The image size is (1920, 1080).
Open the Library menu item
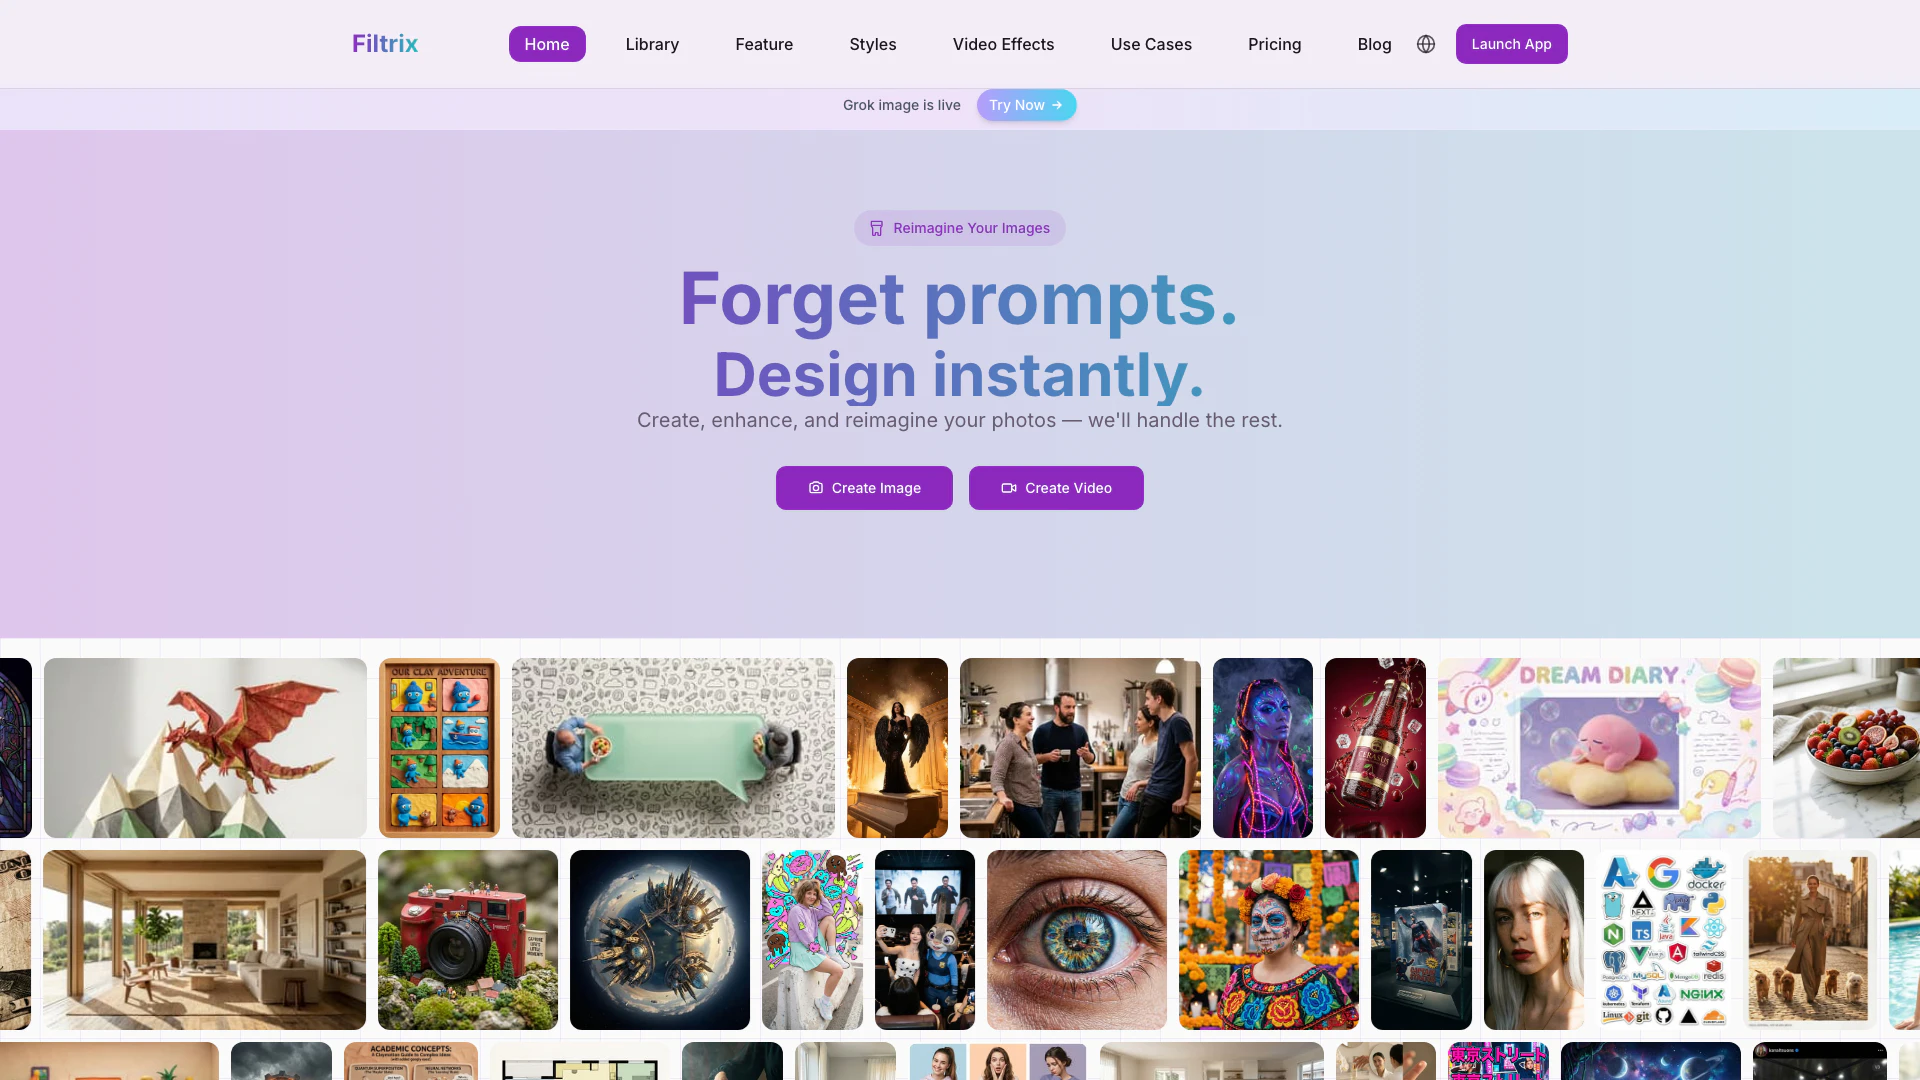(x=652, y=44)
